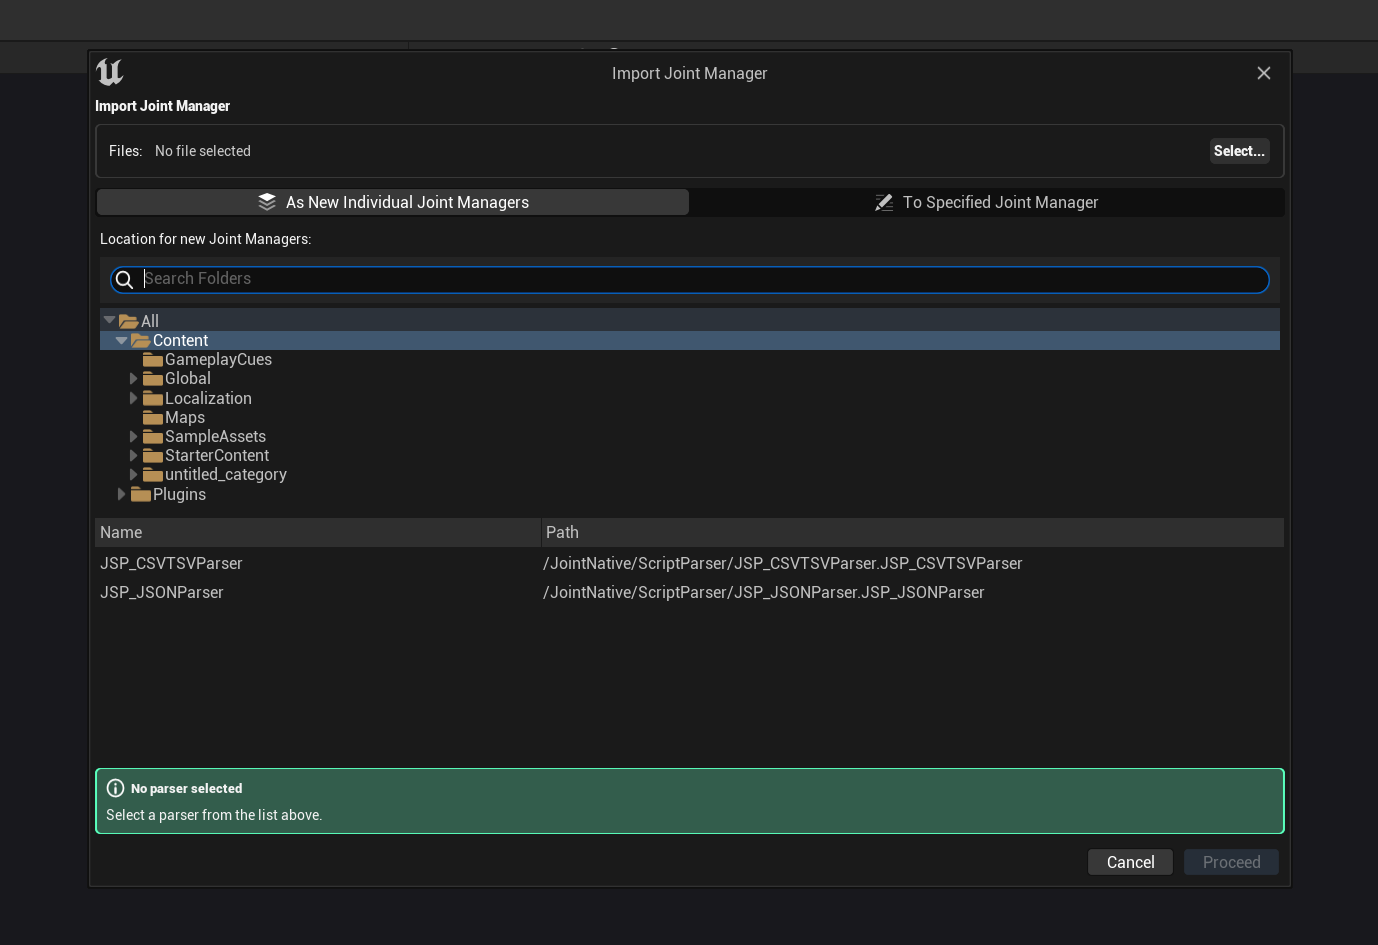Expand the Localization folder arrow
The height and width of the screenshot is (945, 1378).
[x=133, y=398]
